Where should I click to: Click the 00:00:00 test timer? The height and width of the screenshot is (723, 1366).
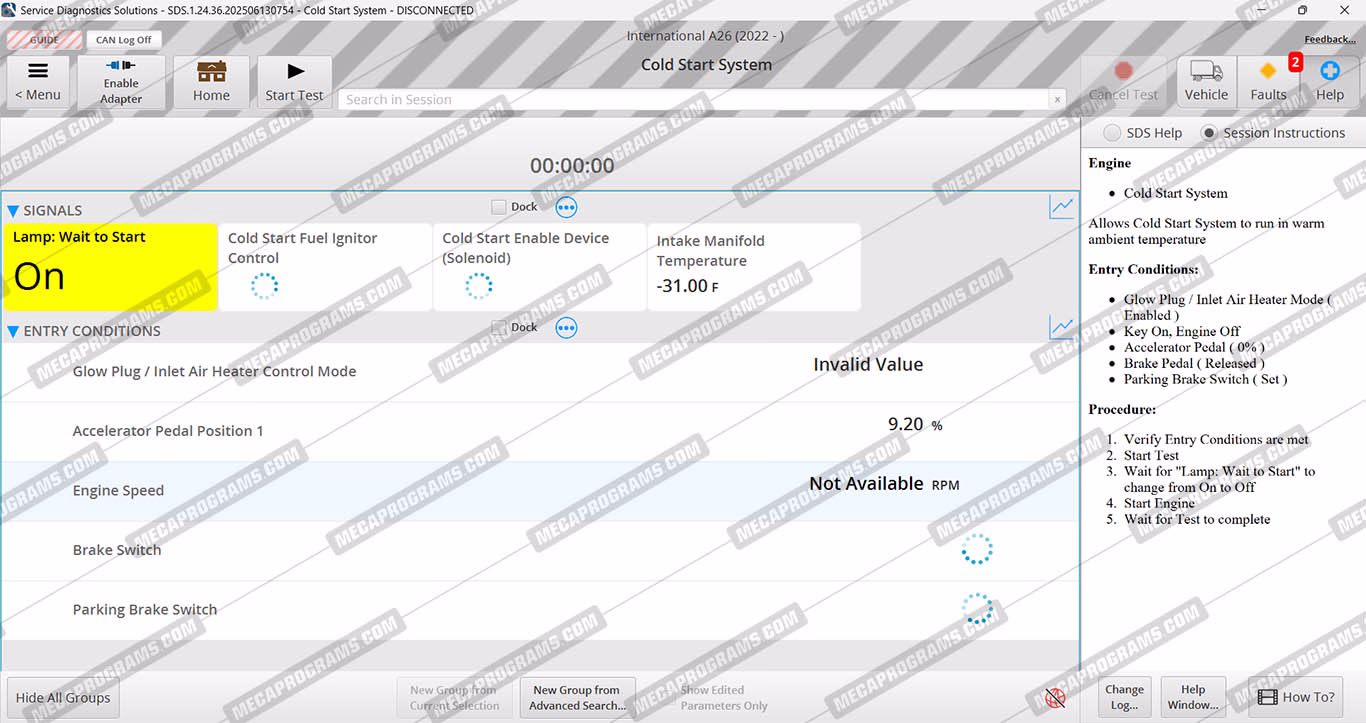(572, 166)
